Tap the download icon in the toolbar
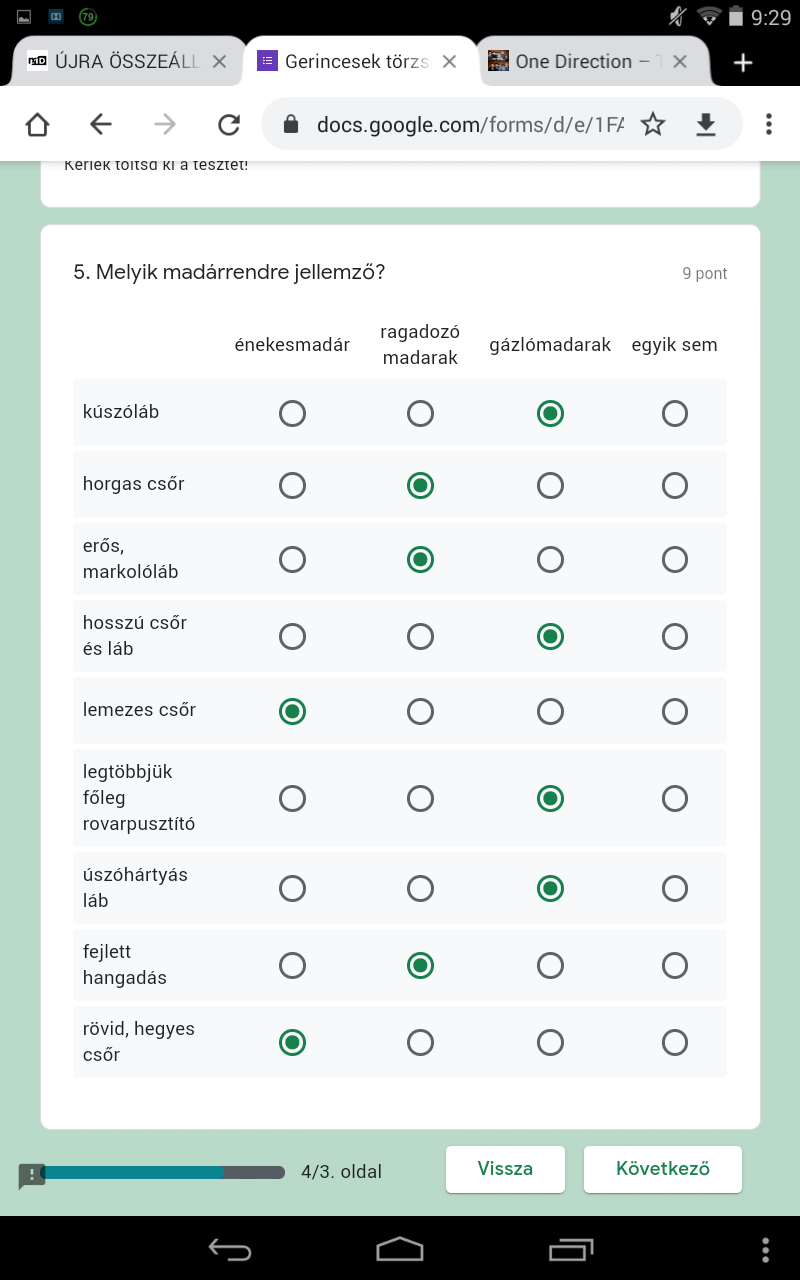 706,124
